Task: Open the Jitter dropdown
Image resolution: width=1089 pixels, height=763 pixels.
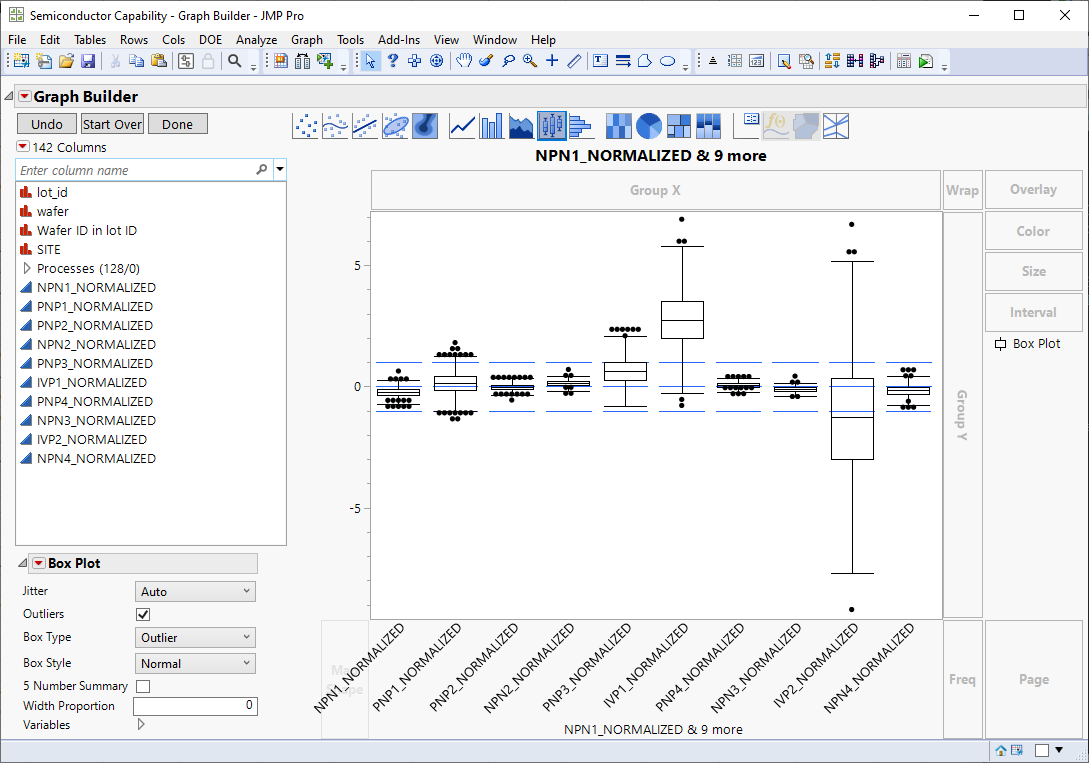Action: pos(195,592)
